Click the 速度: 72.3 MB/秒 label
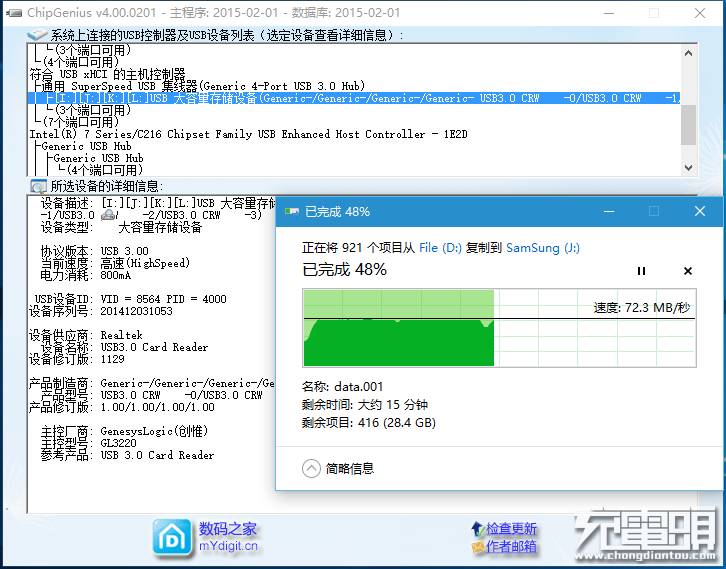The width and height of the screenshot is (726, 569). pos(642,307)
